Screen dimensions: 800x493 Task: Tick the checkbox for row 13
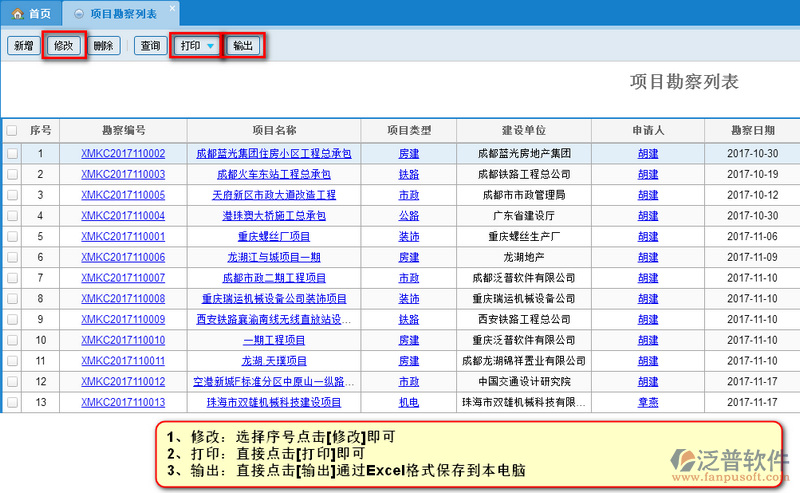pyautogui.click(x=12, y=402)
